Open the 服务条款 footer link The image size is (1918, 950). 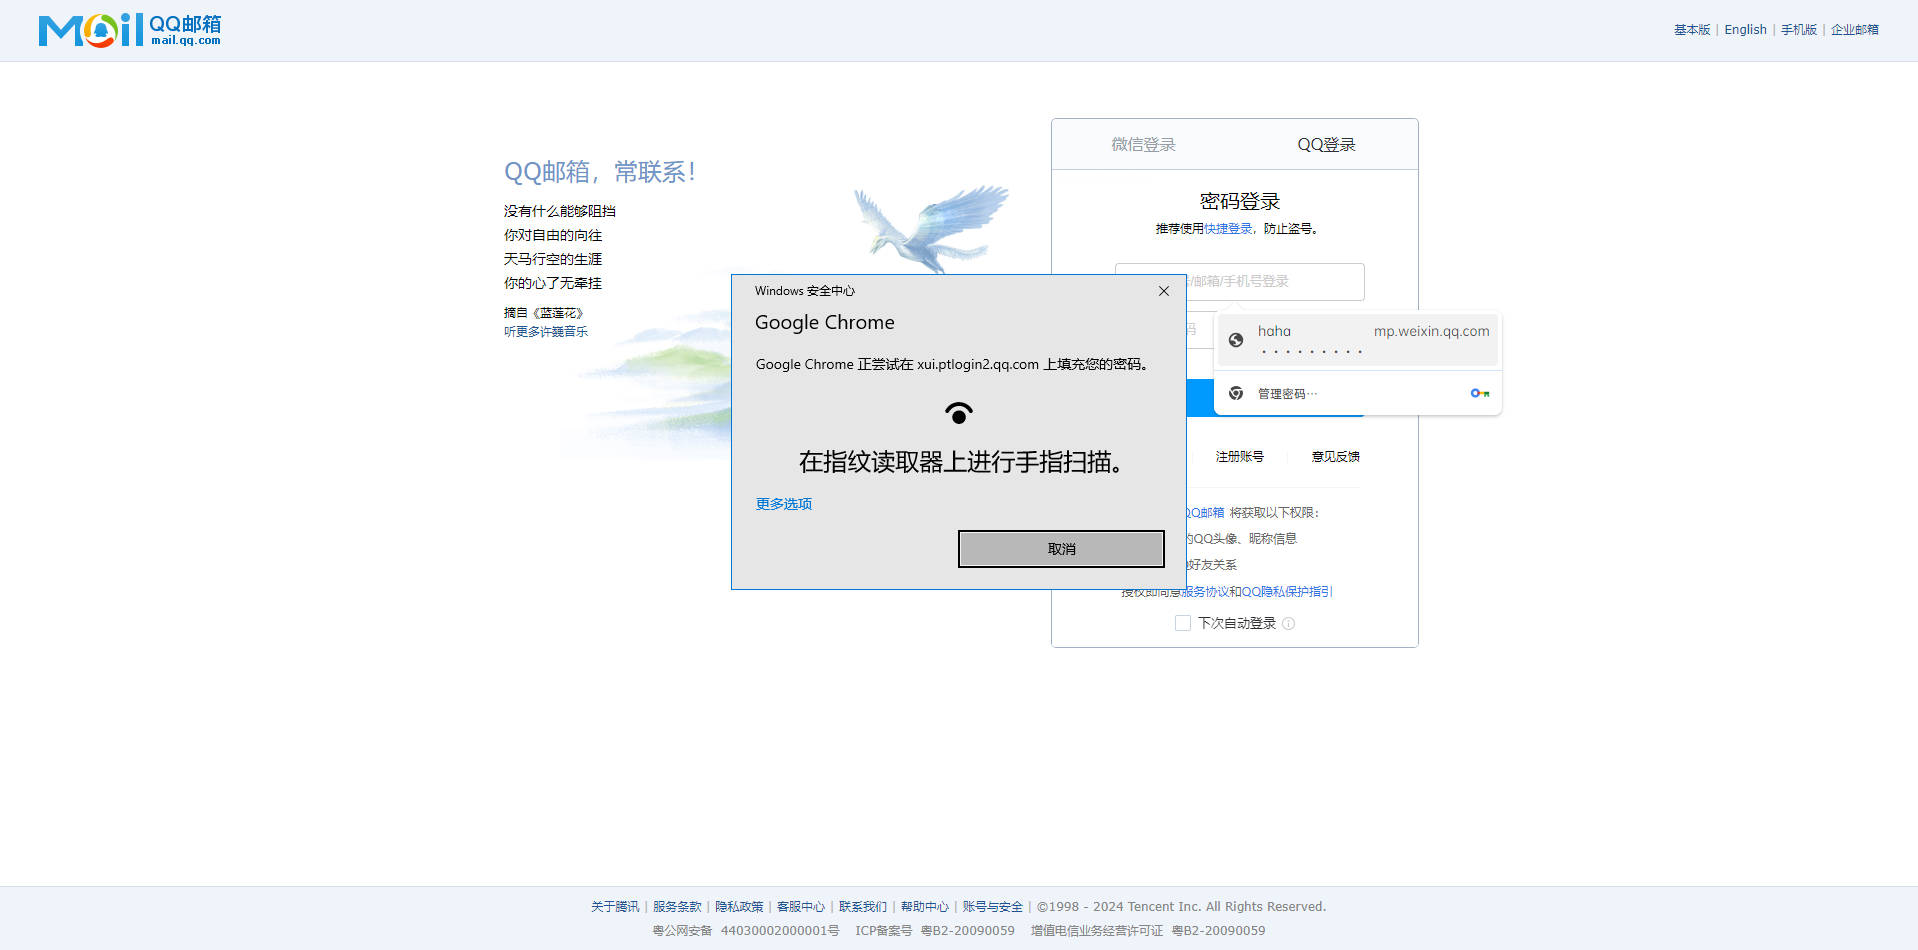pyautogui.click(x=677, y=907)
